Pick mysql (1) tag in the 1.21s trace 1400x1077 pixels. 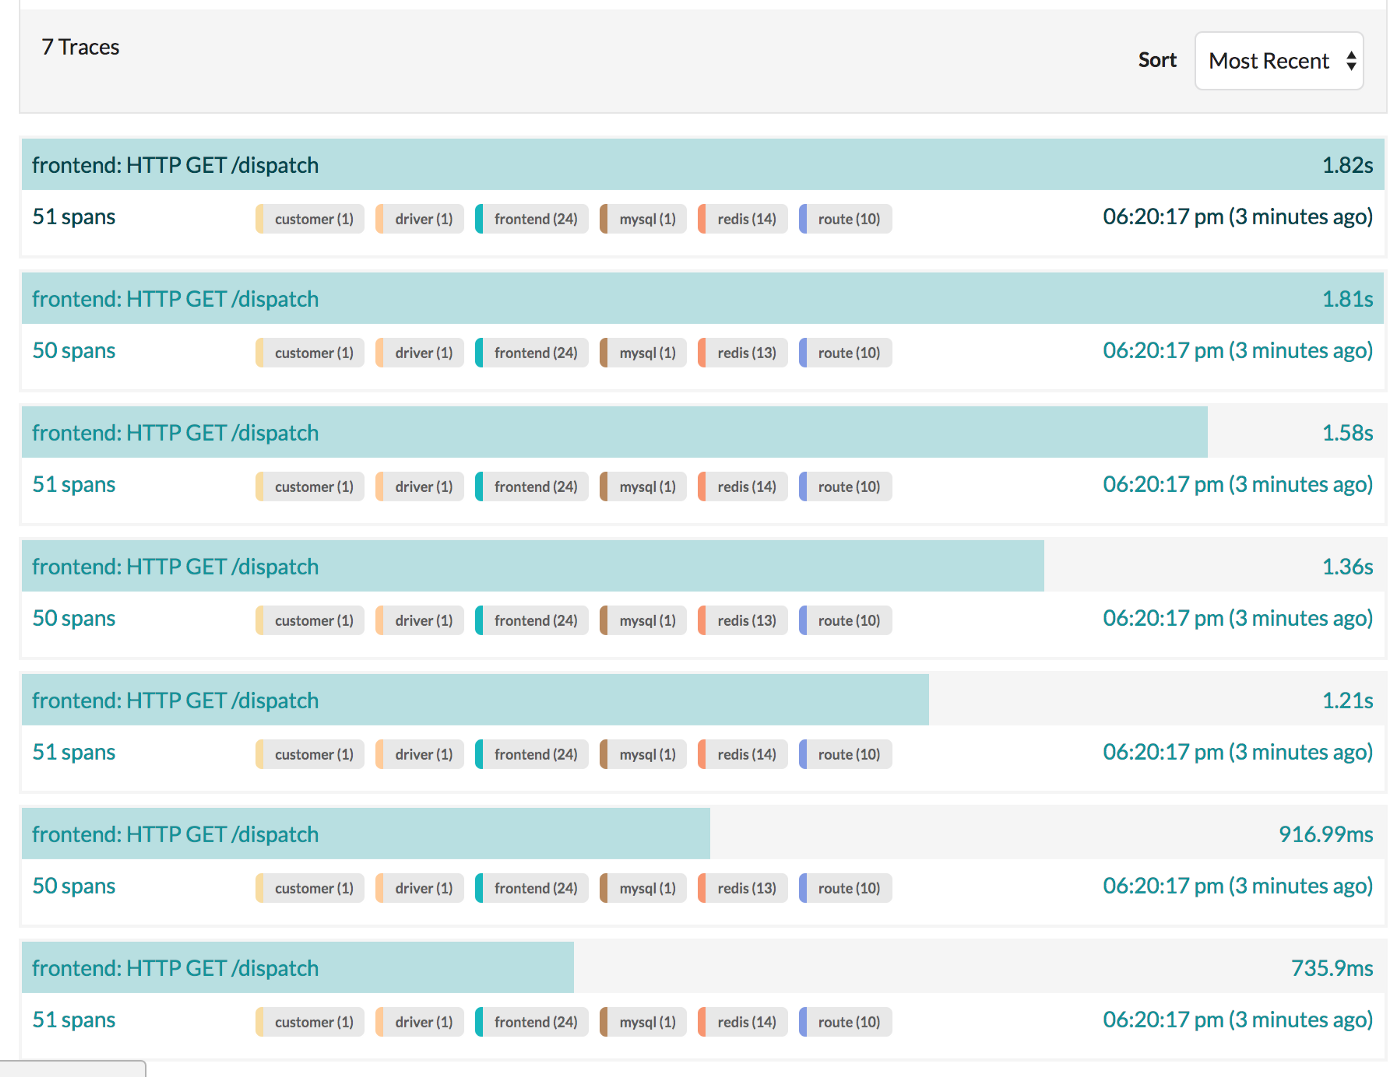point(643,755)
